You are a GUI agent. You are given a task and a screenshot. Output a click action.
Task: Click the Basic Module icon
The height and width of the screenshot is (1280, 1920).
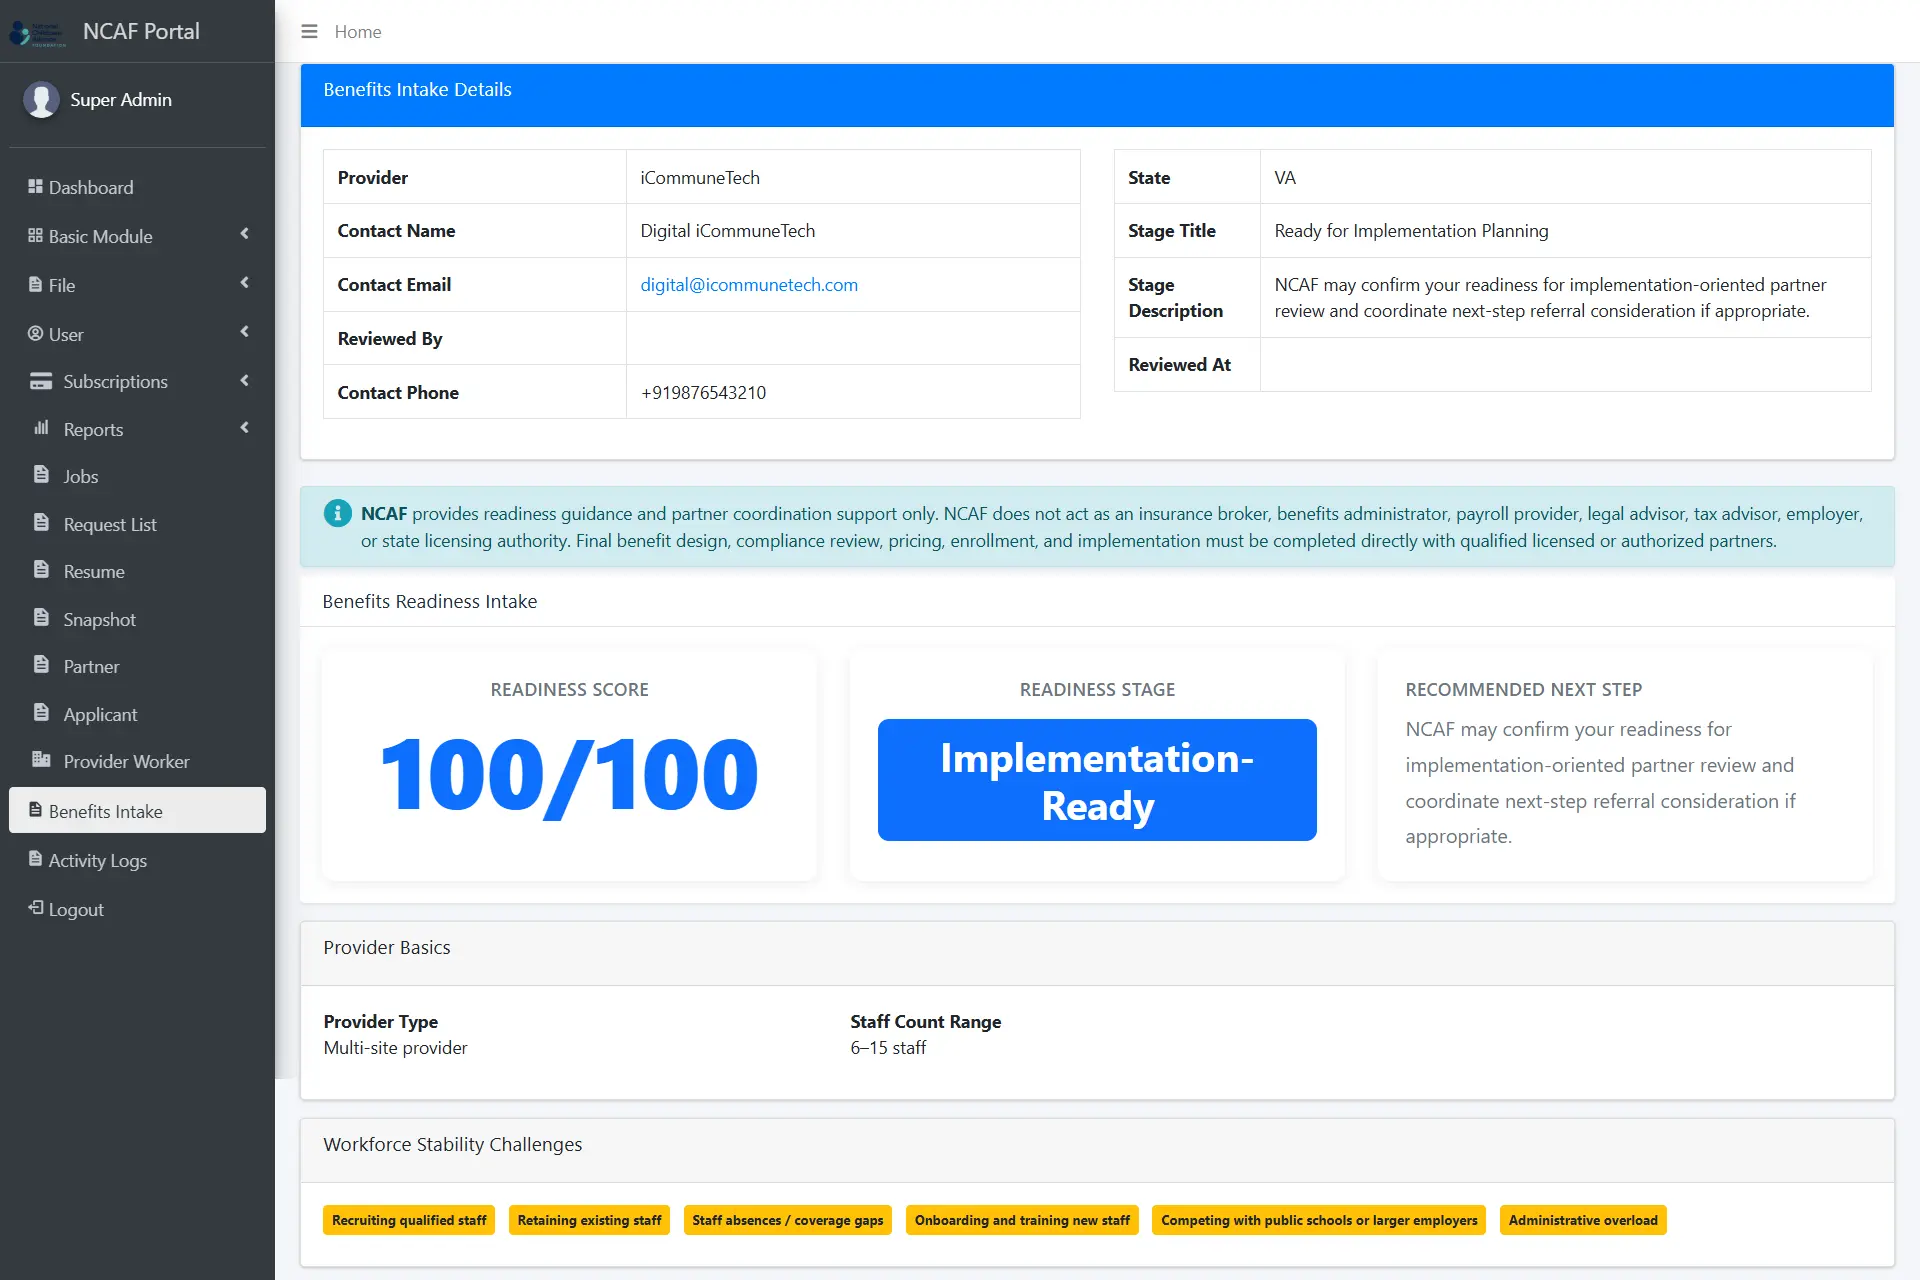[x=35, y=236]
